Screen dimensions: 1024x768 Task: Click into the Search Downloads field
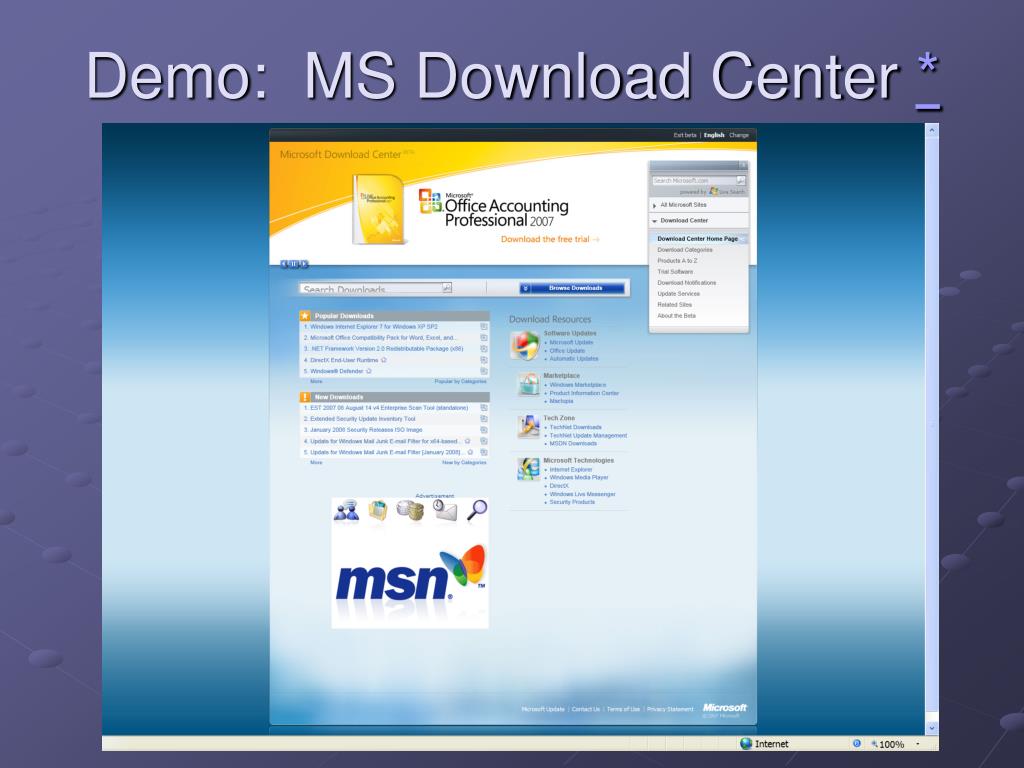point(371,288)
